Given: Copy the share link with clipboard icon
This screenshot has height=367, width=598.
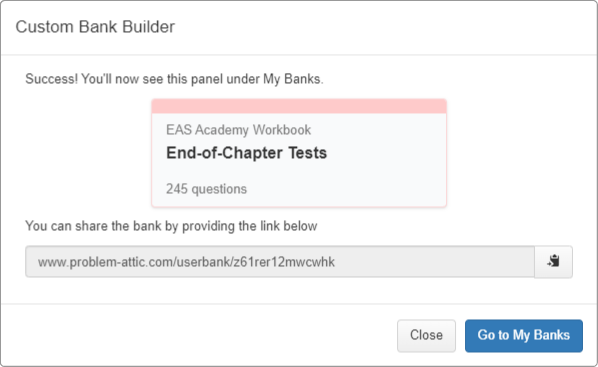Looking at the screenshot, I should point(553,262).
